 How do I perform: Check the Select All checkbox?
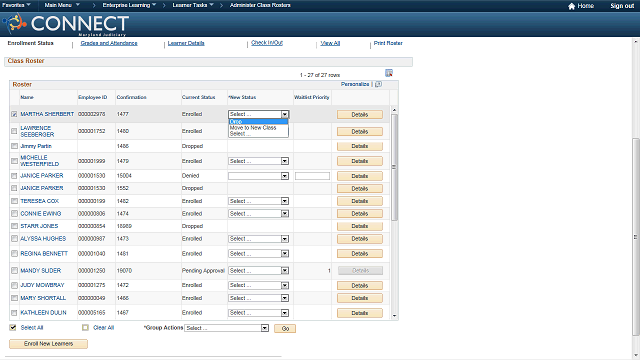coord(13,327)
